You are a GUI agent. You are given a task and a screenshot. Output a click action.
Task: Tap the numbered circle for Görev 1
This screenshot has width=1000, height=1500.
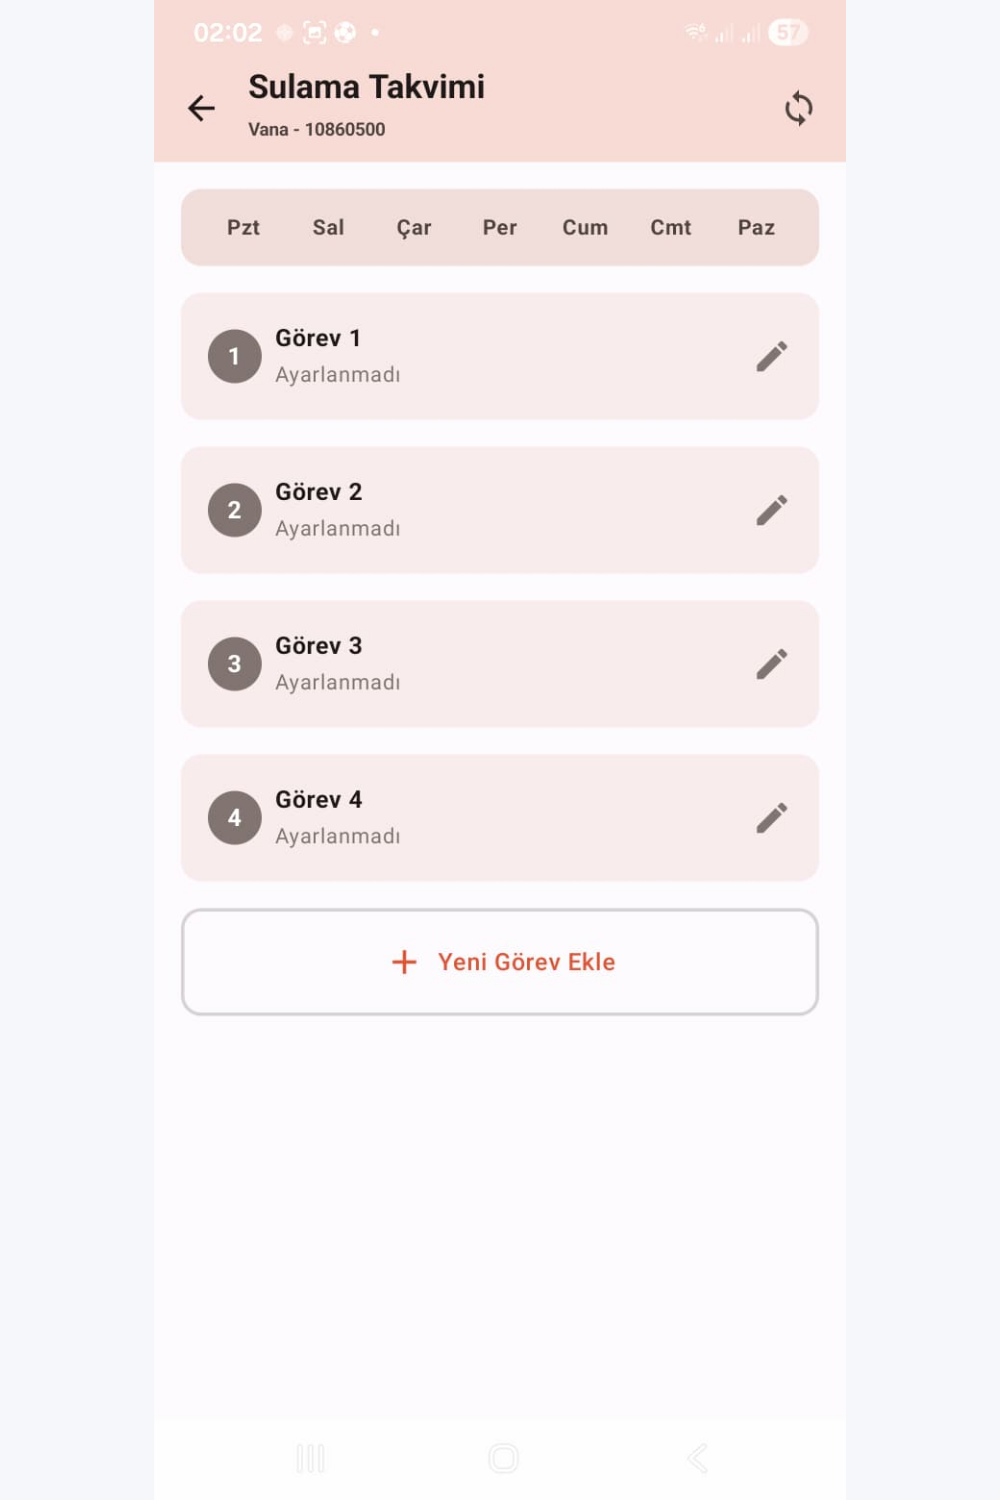point(233,356)
